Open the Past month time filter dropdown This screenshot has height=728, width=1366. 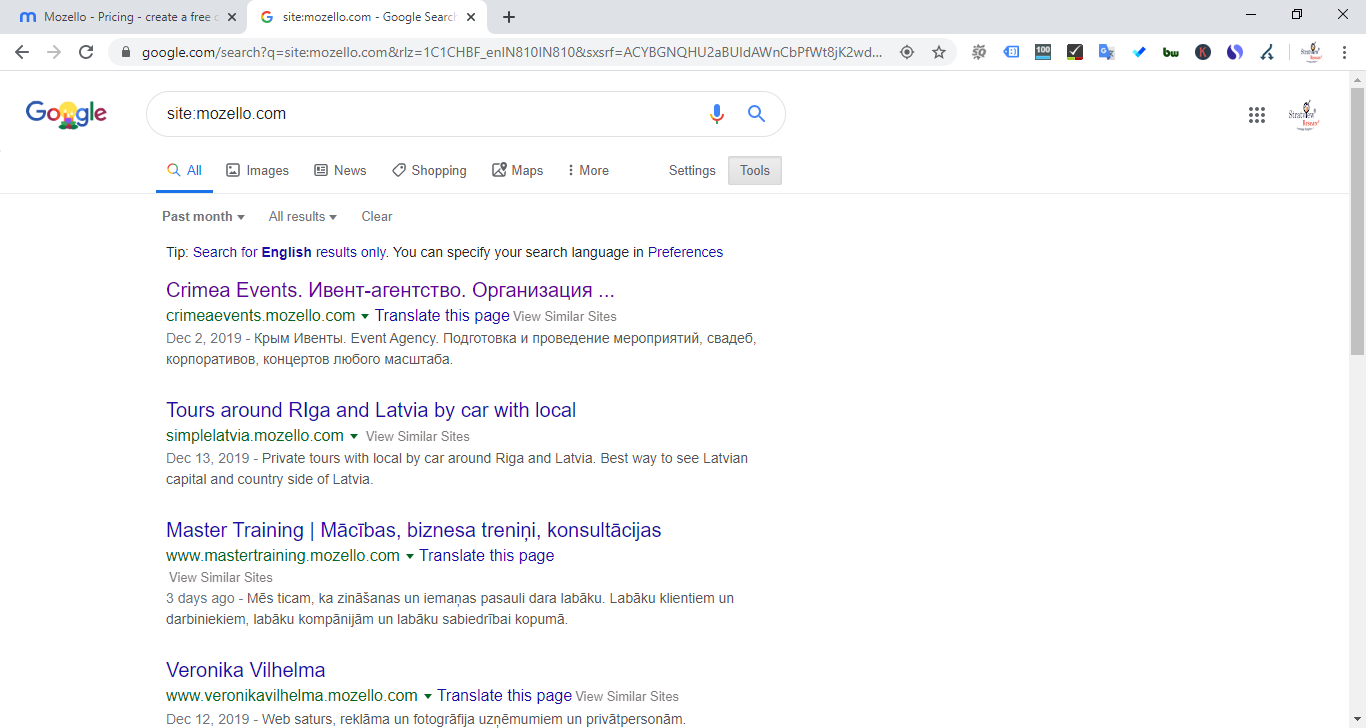point(204,217)
